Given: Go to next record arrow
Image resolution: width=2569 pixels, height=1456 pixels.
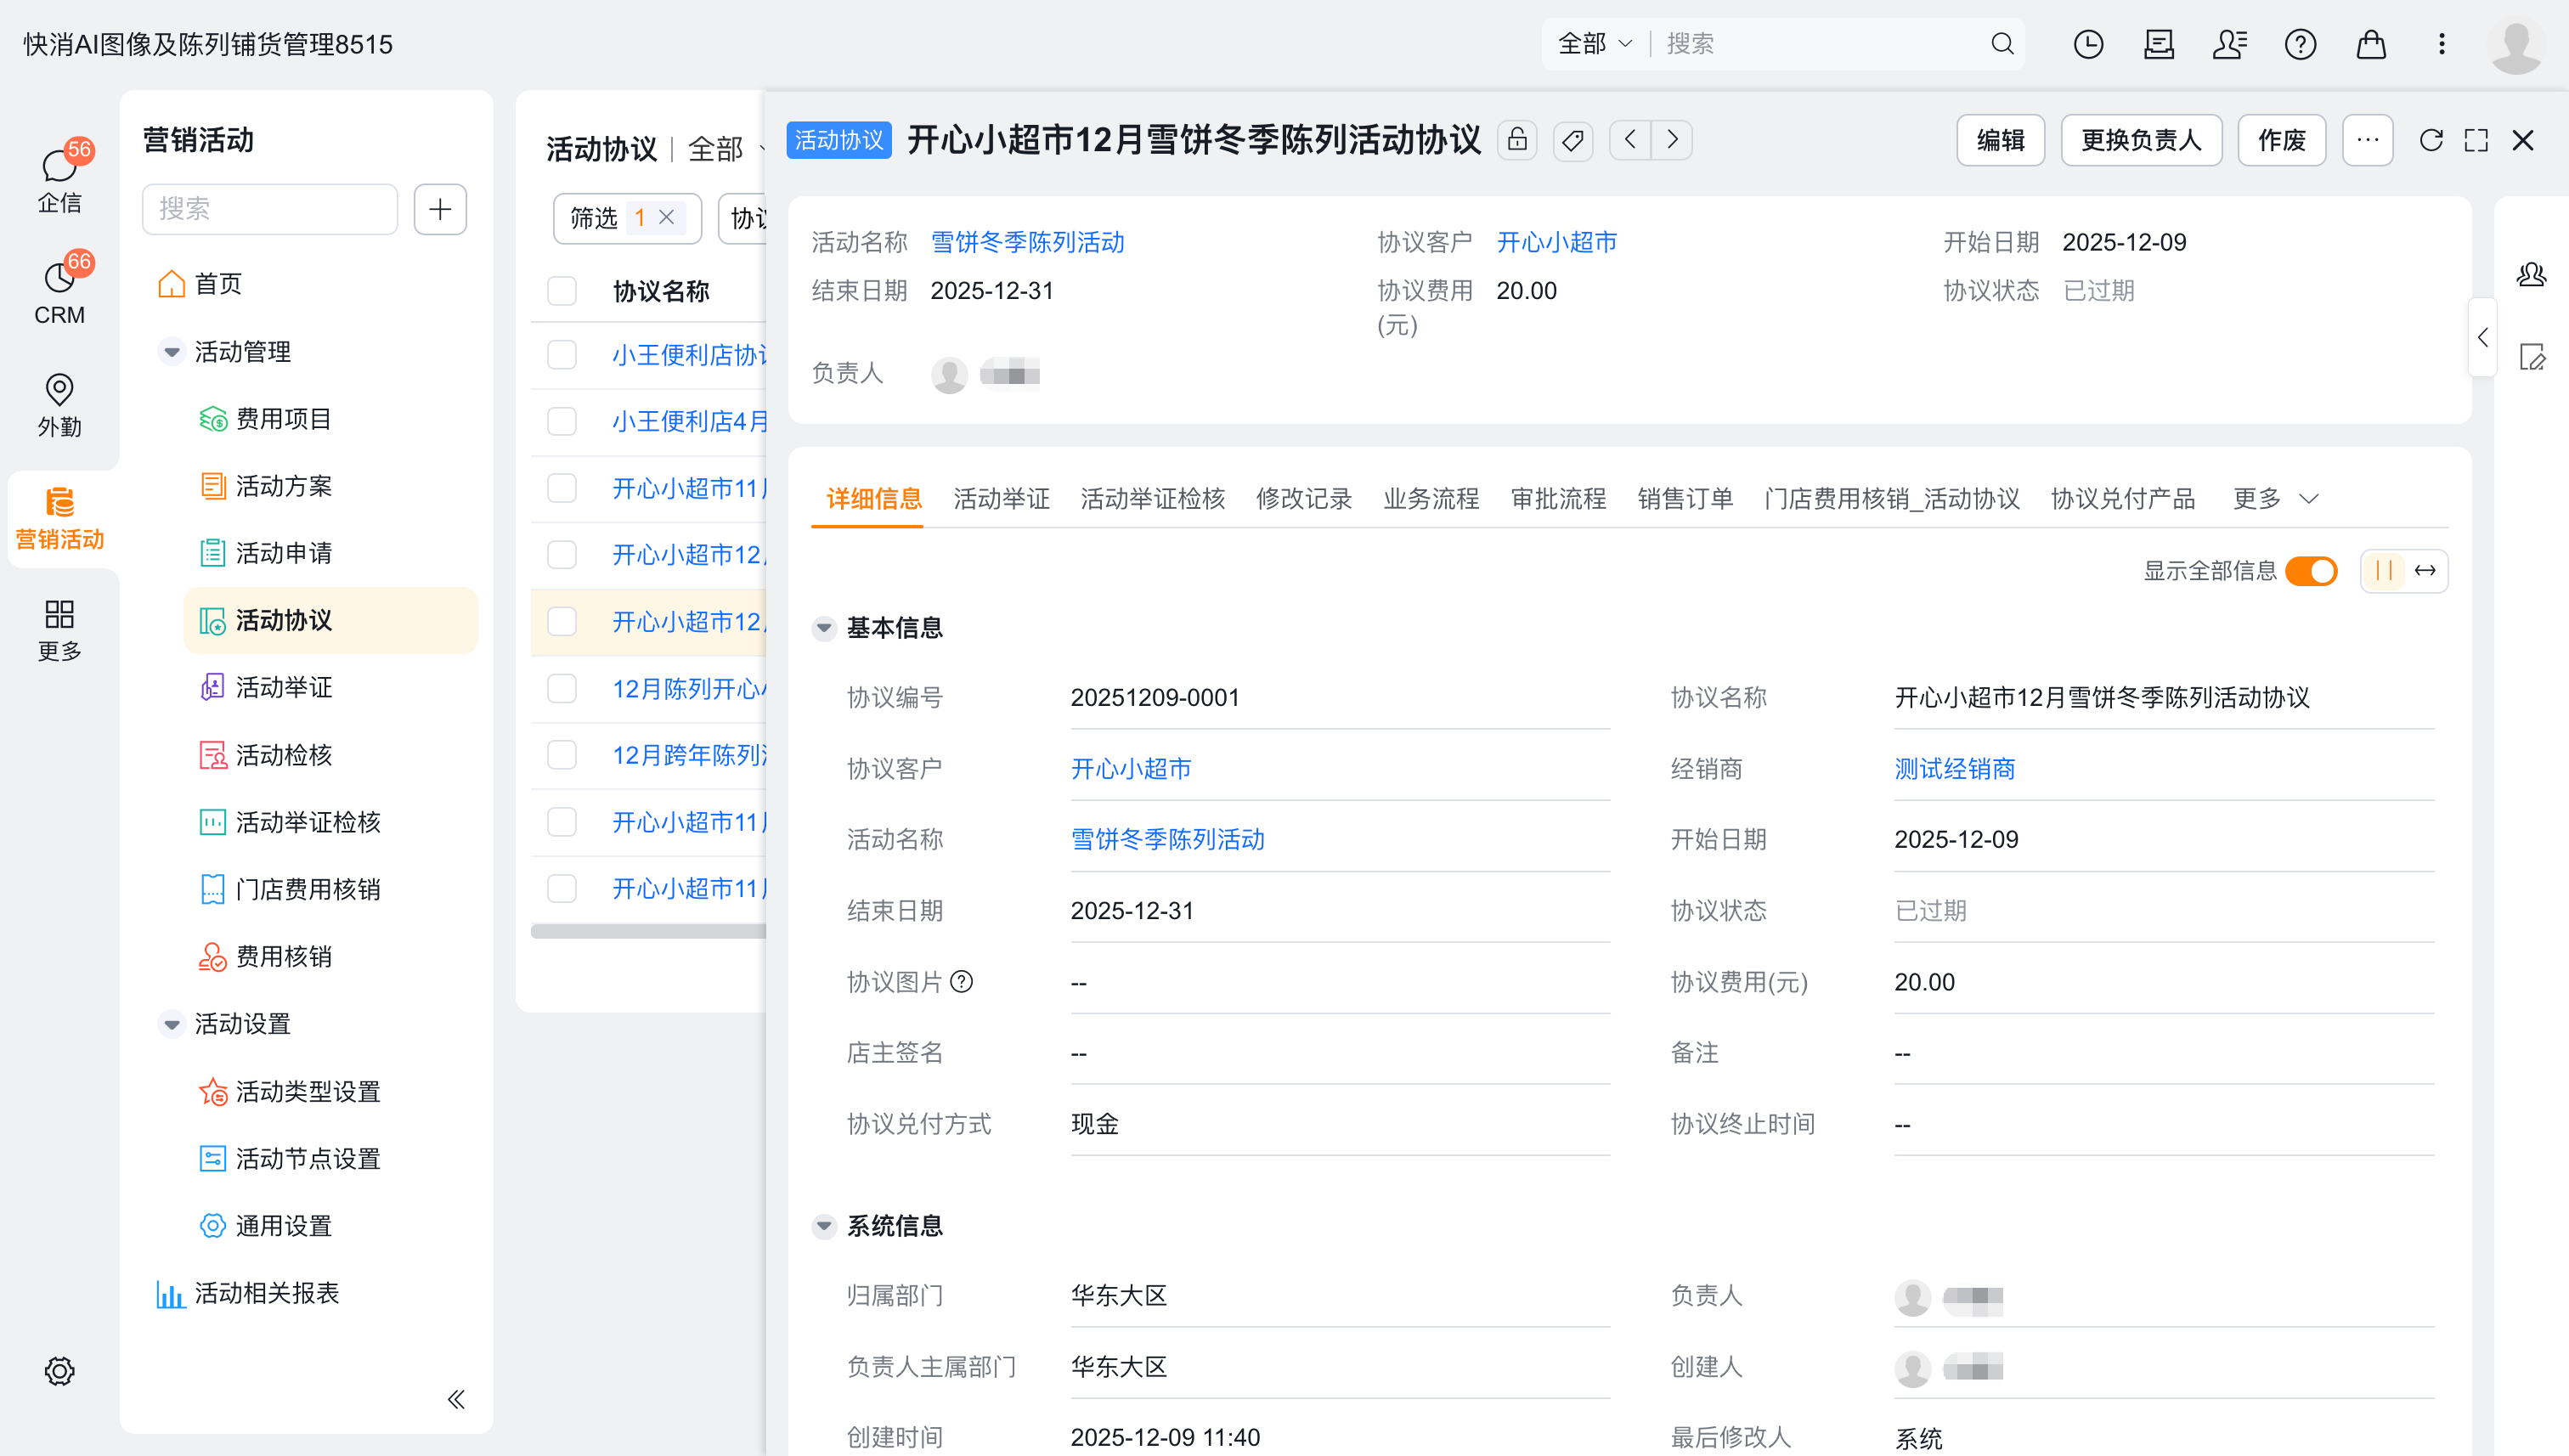Looking at the screenshot, I should 1672,140.
